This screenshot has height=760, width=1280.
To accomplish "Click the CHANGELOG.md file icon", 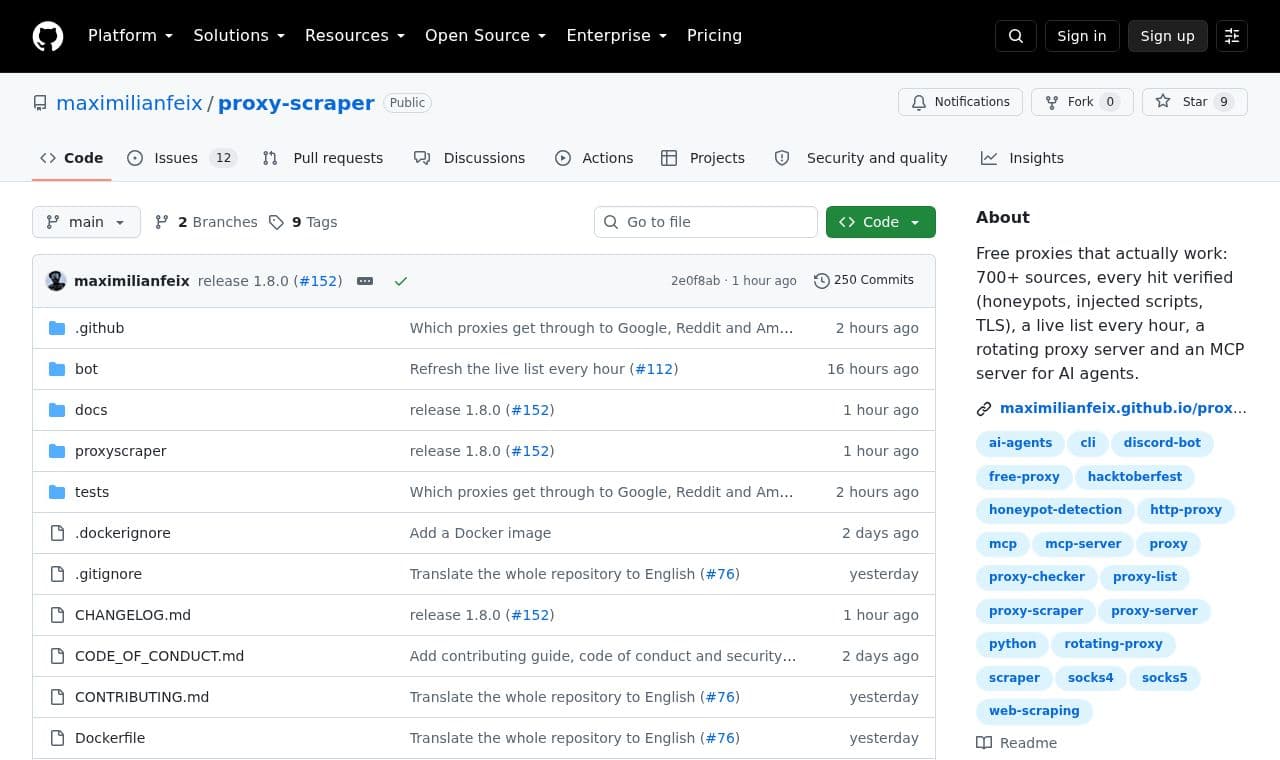I will pos(57,615).
